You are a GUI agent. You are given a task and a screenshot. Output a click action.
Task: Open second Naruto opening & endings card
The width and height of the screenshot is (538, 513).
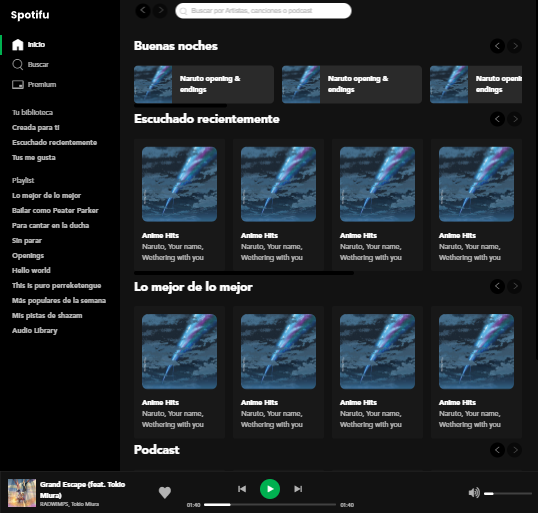pyautogui.click(x=352, y=84)
